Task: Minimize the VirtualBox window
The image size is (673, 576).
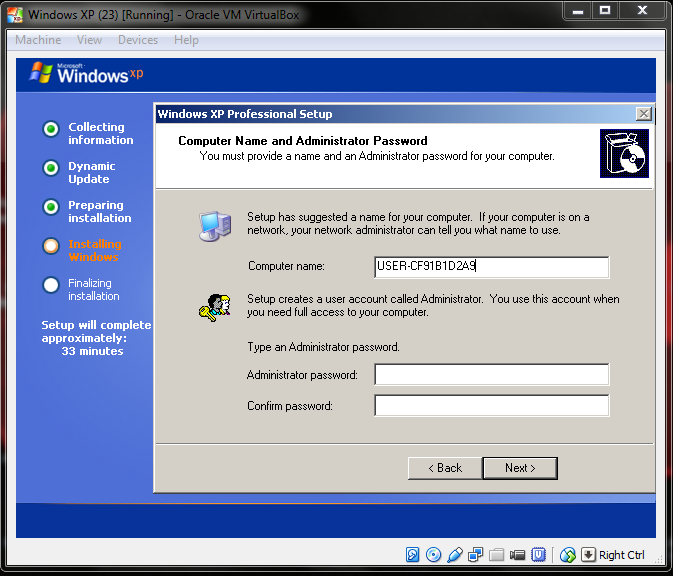Action: pyautogui.click(x=578, y=11)
